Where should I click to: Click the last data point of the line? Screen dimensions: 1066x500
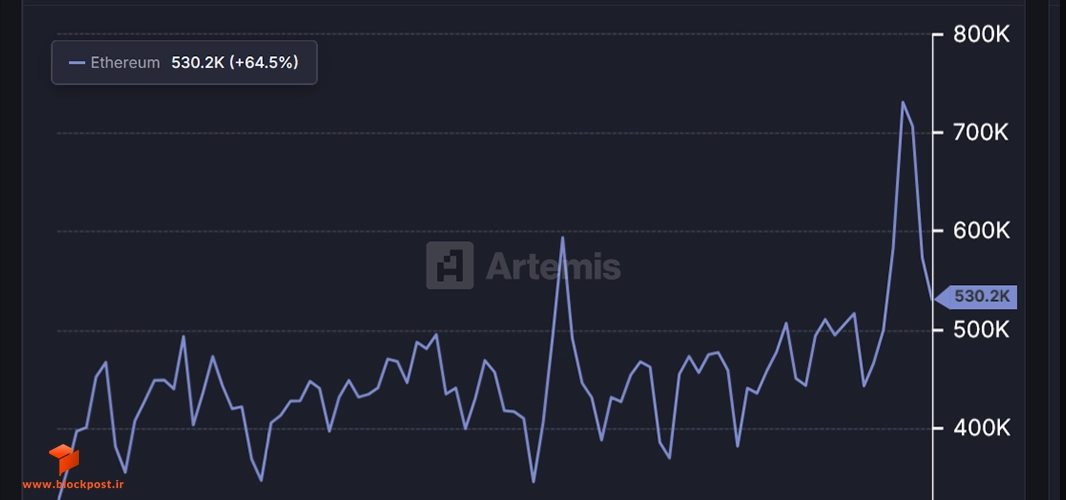(932, 299)
